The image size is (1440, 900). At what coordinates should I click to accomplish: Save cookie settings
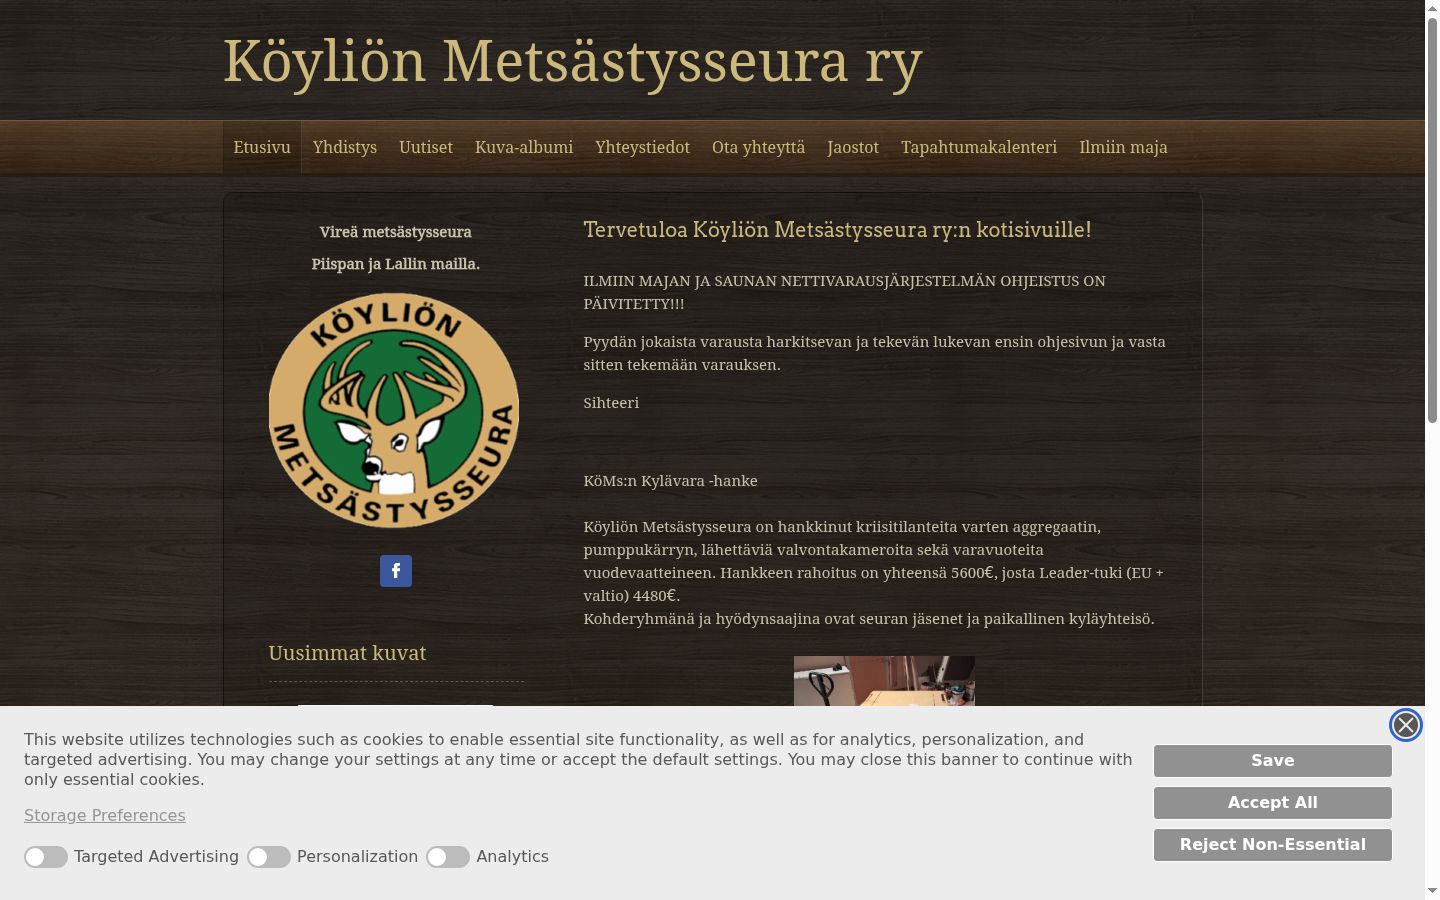tap(1273, 761)
